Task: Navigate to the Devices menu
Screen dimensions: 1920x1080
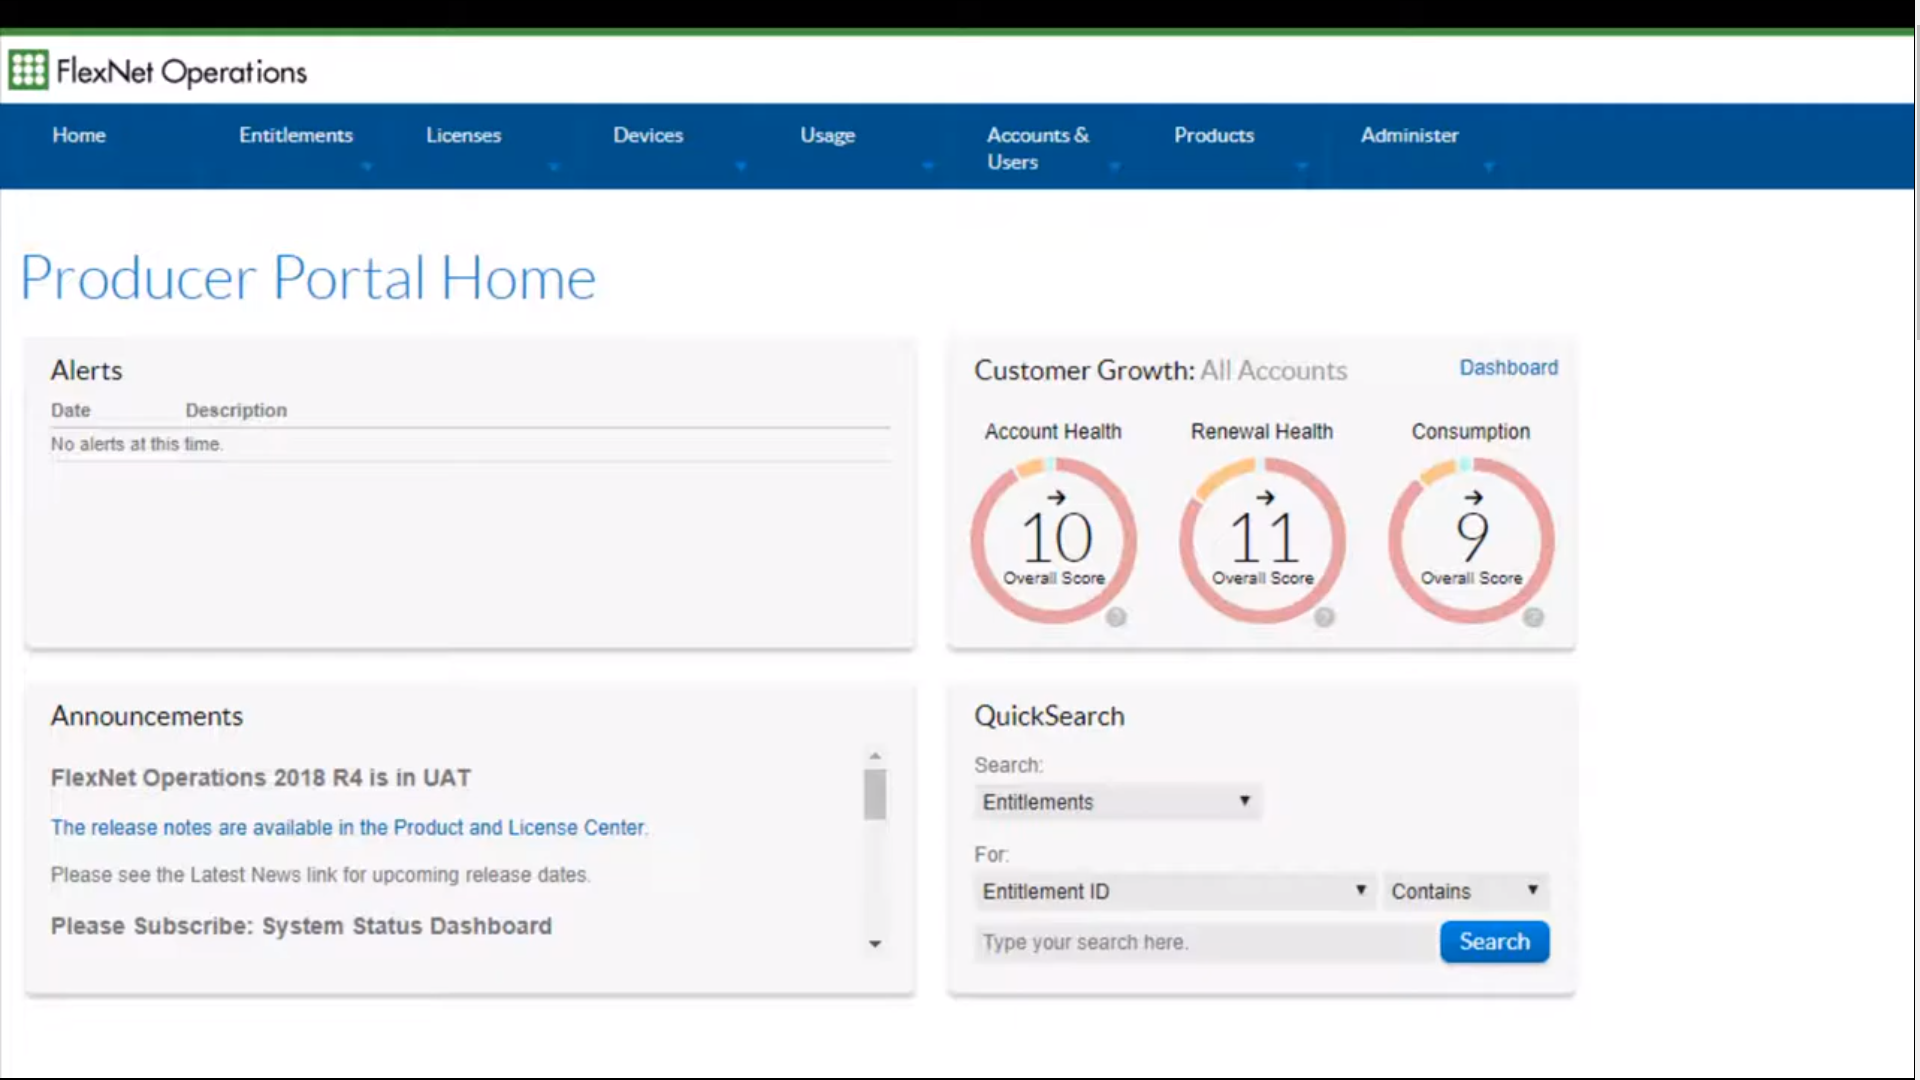Action: point(648,135)
